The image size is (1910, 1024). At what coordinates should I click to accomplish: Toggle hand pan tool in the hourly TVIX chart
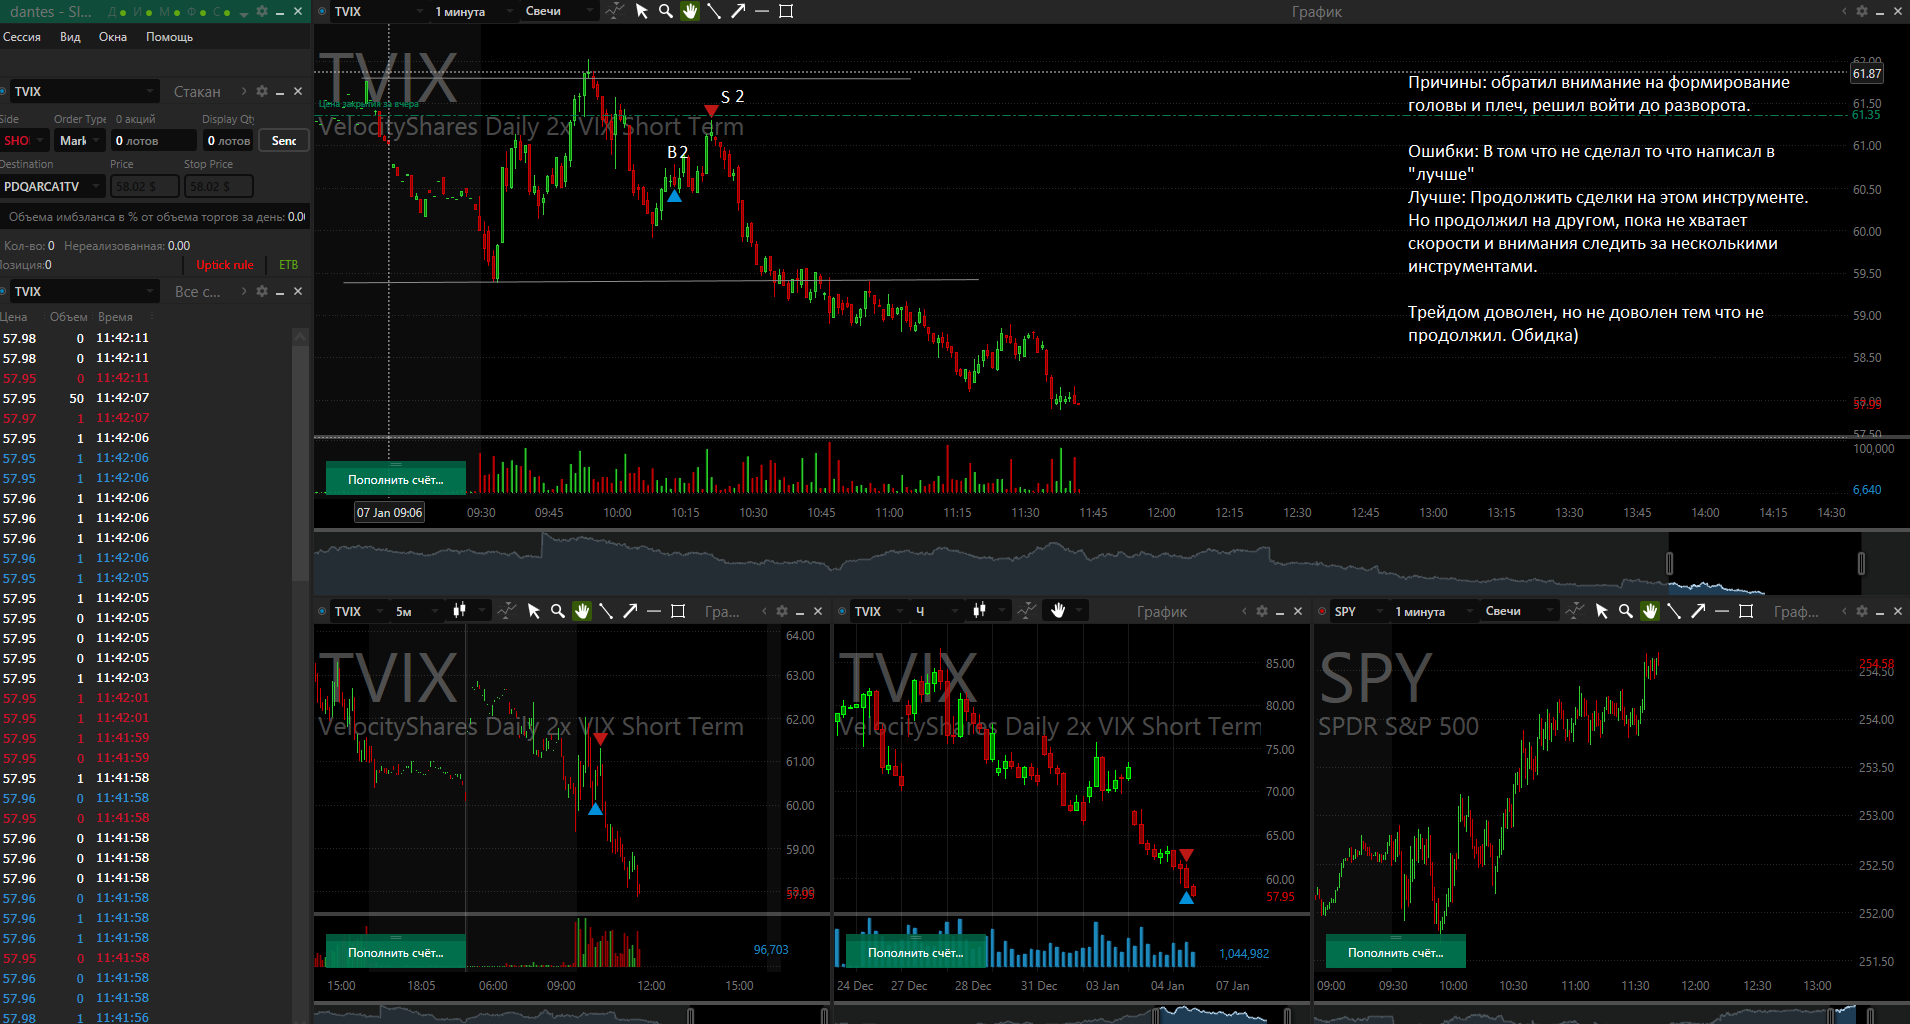click(1058, 611)
